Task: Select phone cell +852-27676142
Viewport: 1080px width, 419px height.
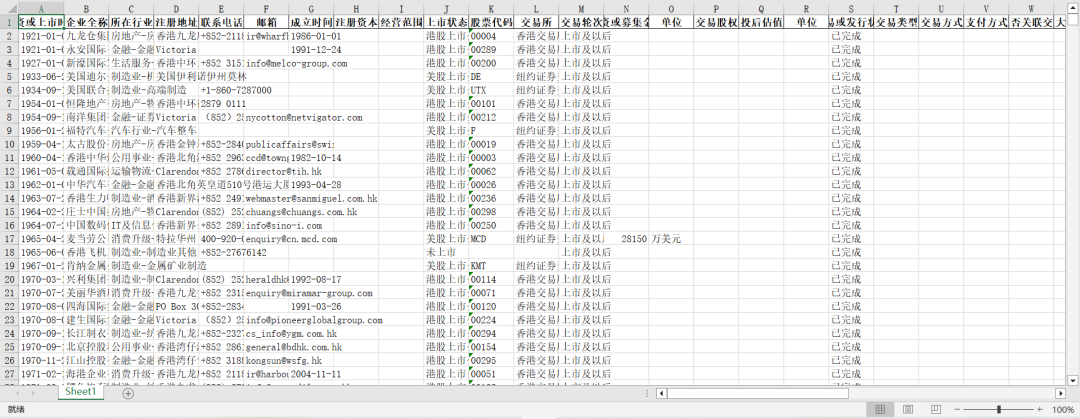Action: point(221,252)
